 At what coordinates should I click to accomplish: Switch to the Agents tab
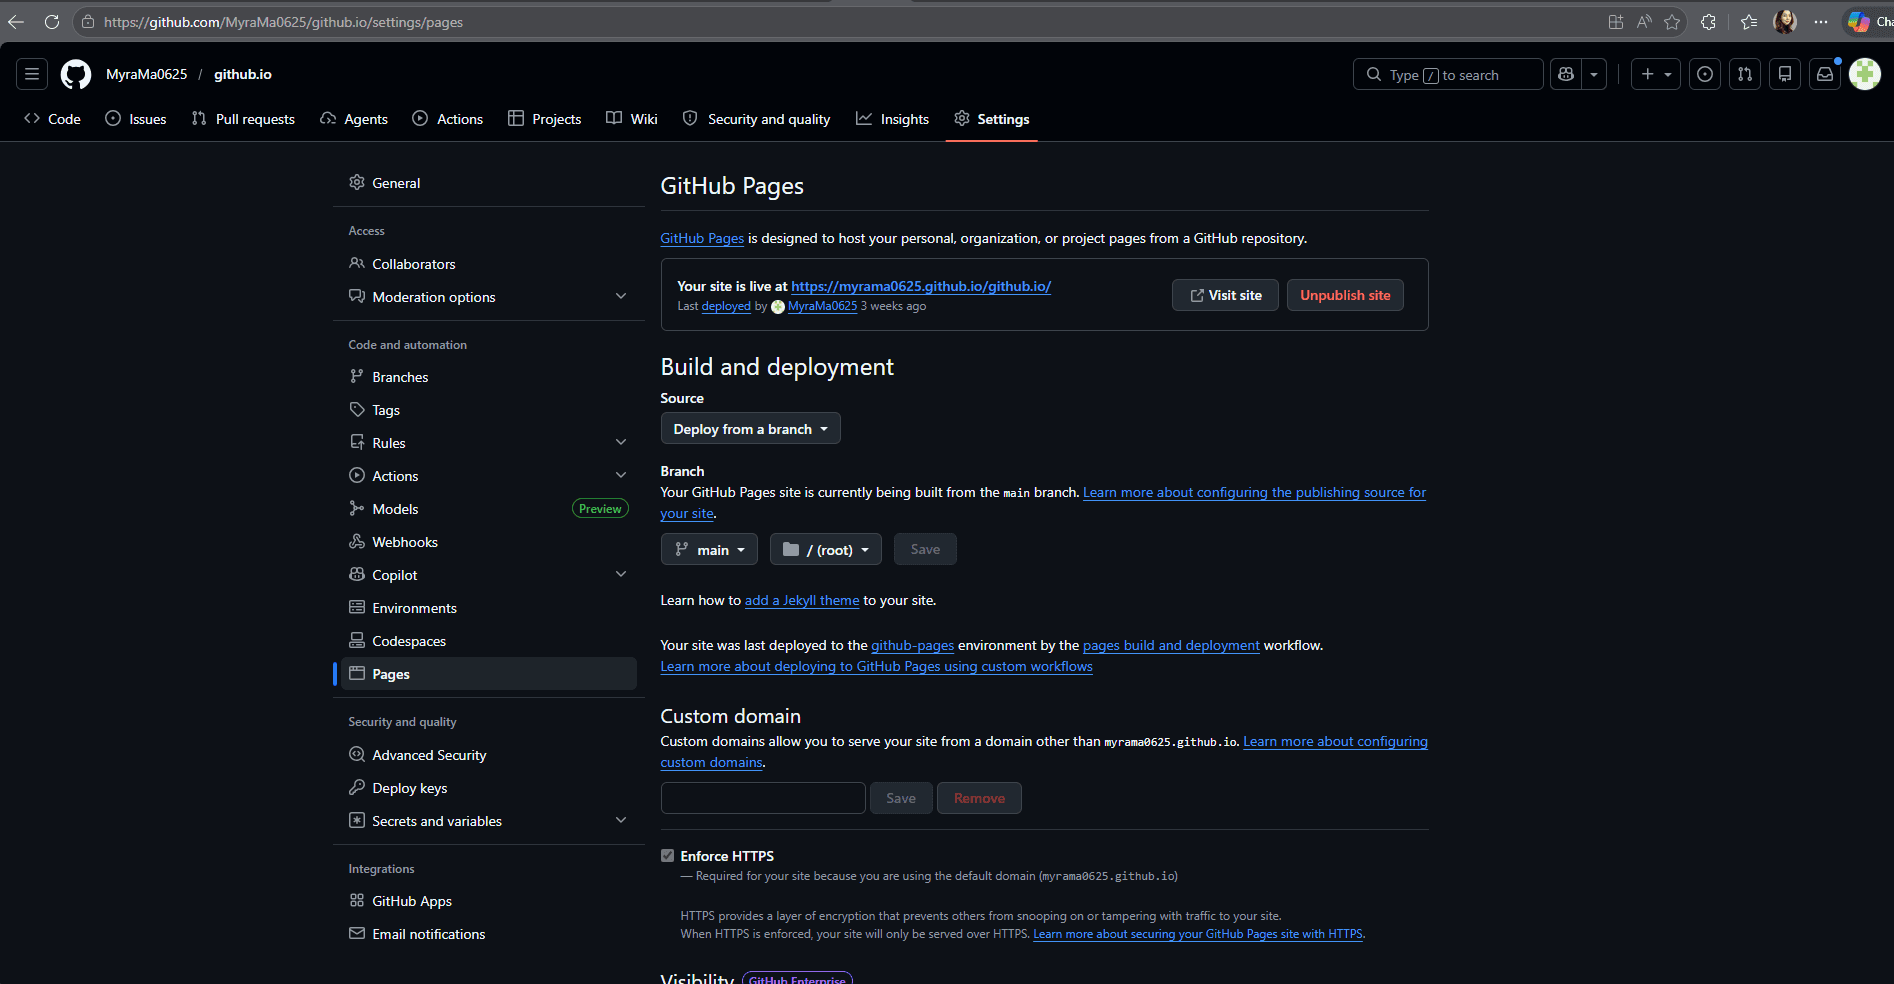[354, 119]
